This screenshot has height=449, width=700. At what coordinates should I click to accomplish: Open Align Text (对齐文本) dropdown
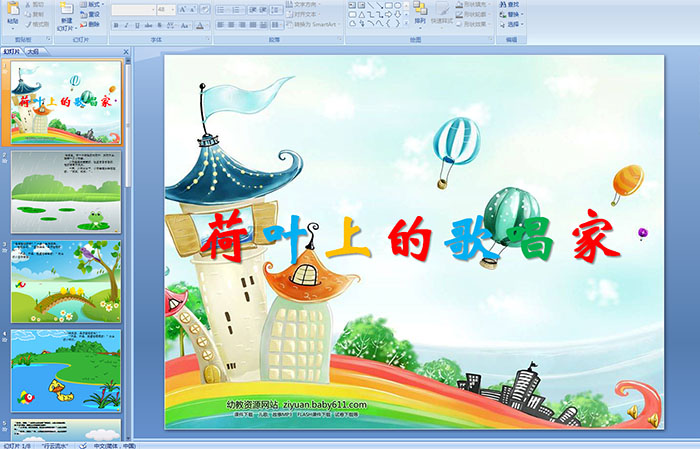point(303,14)
